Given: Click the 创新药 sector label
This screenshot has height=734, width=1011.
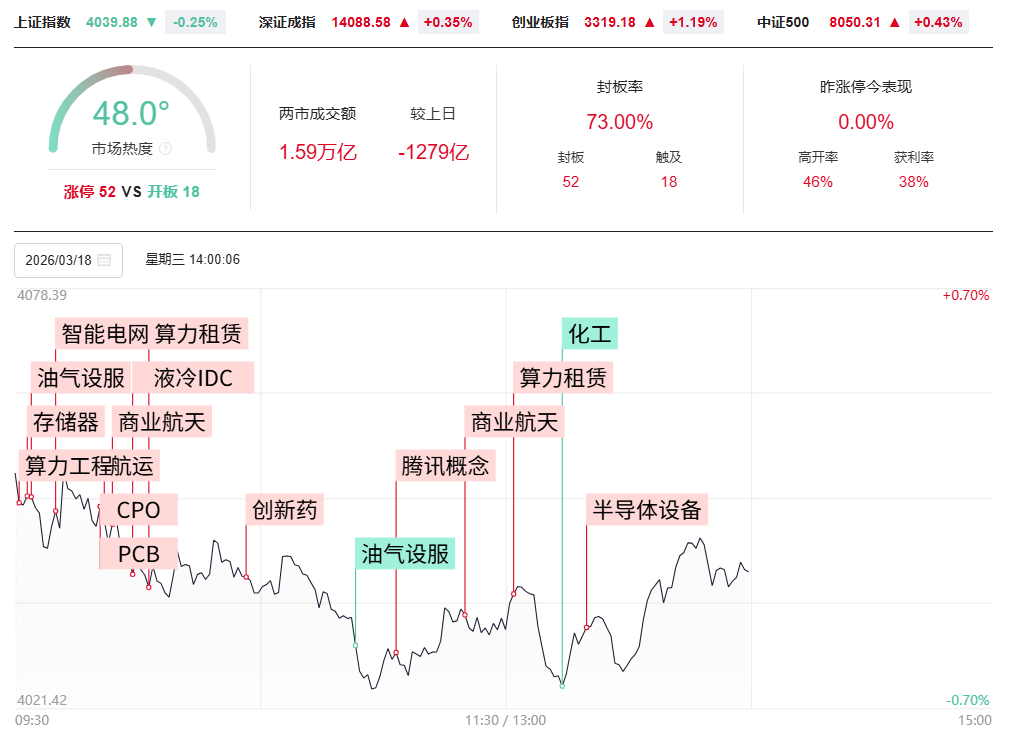Looking at the screenshot, I should pyautogui.click(x=284, y=510).
